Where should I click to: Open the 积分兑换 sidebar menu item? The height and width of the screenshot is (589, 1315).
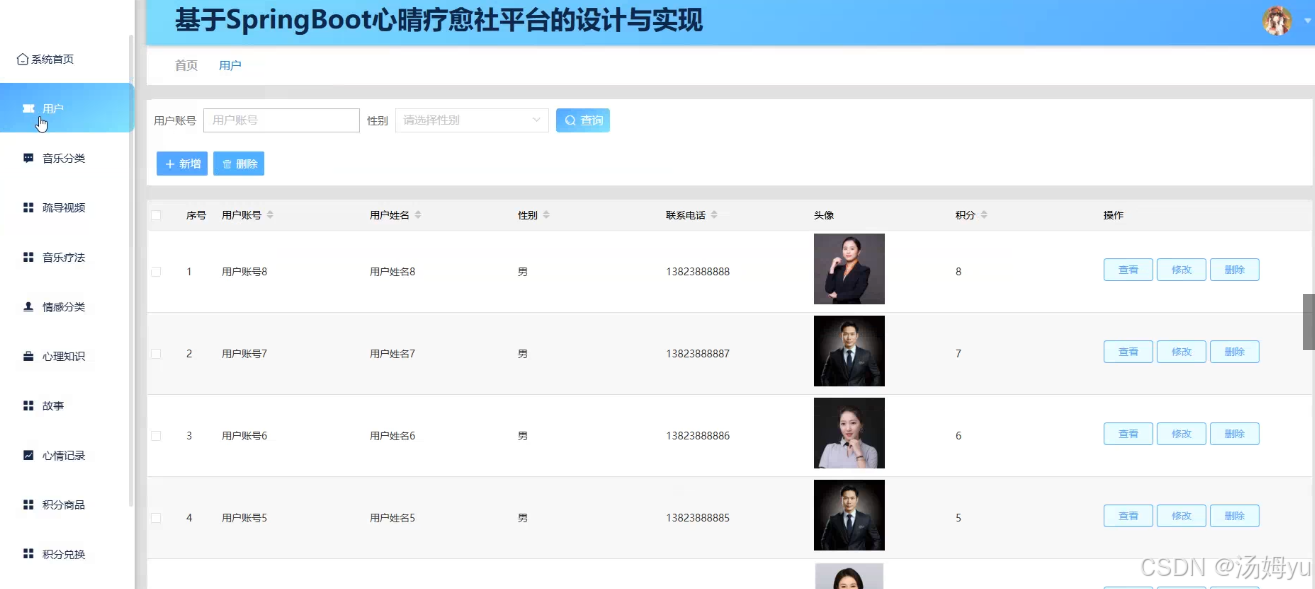coord(66,554)
